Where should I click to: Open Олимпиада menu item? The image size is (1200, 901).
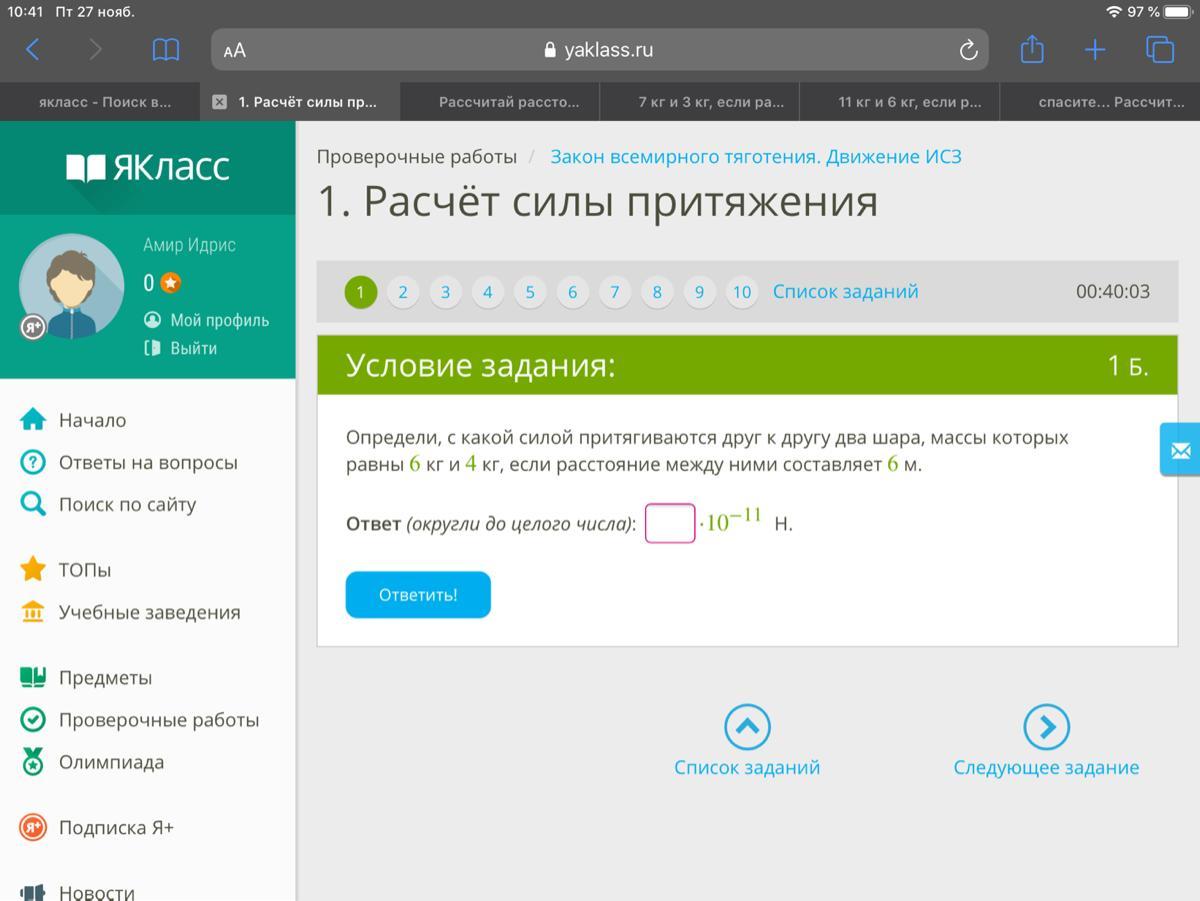[x=111, y=762]
